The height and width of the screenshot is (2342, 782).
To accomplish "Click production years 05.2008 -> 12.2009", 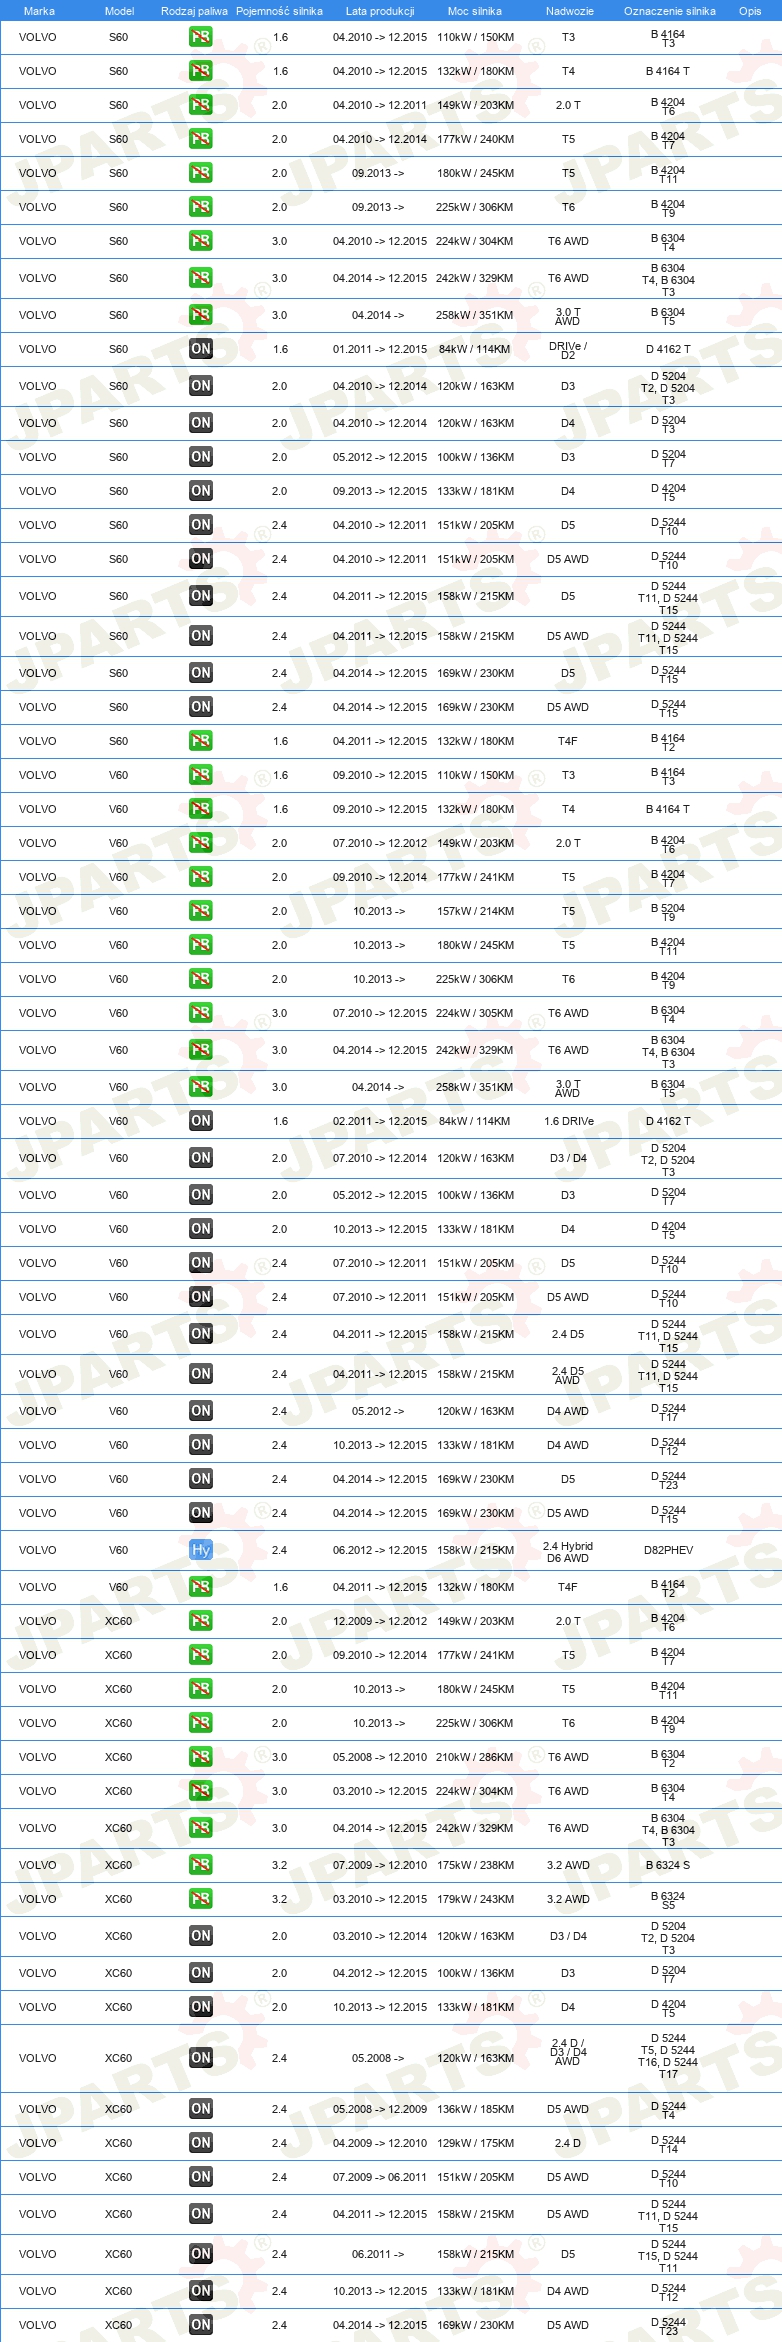I will click(x=380, y=2109).
